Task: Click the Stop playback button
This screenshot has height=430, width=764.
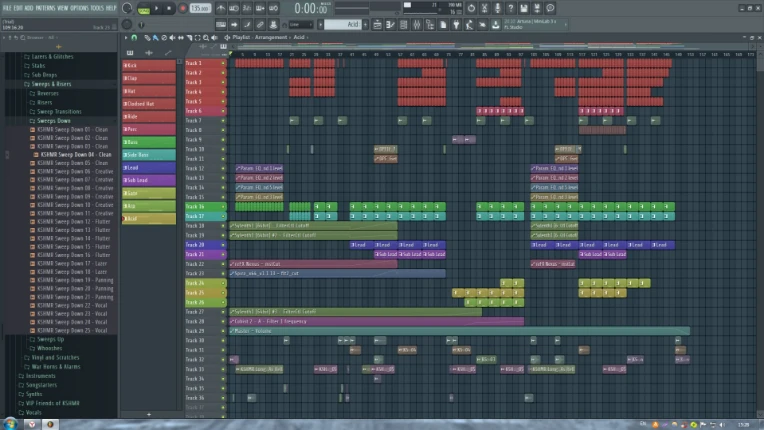Action: (x=170, y=8)
